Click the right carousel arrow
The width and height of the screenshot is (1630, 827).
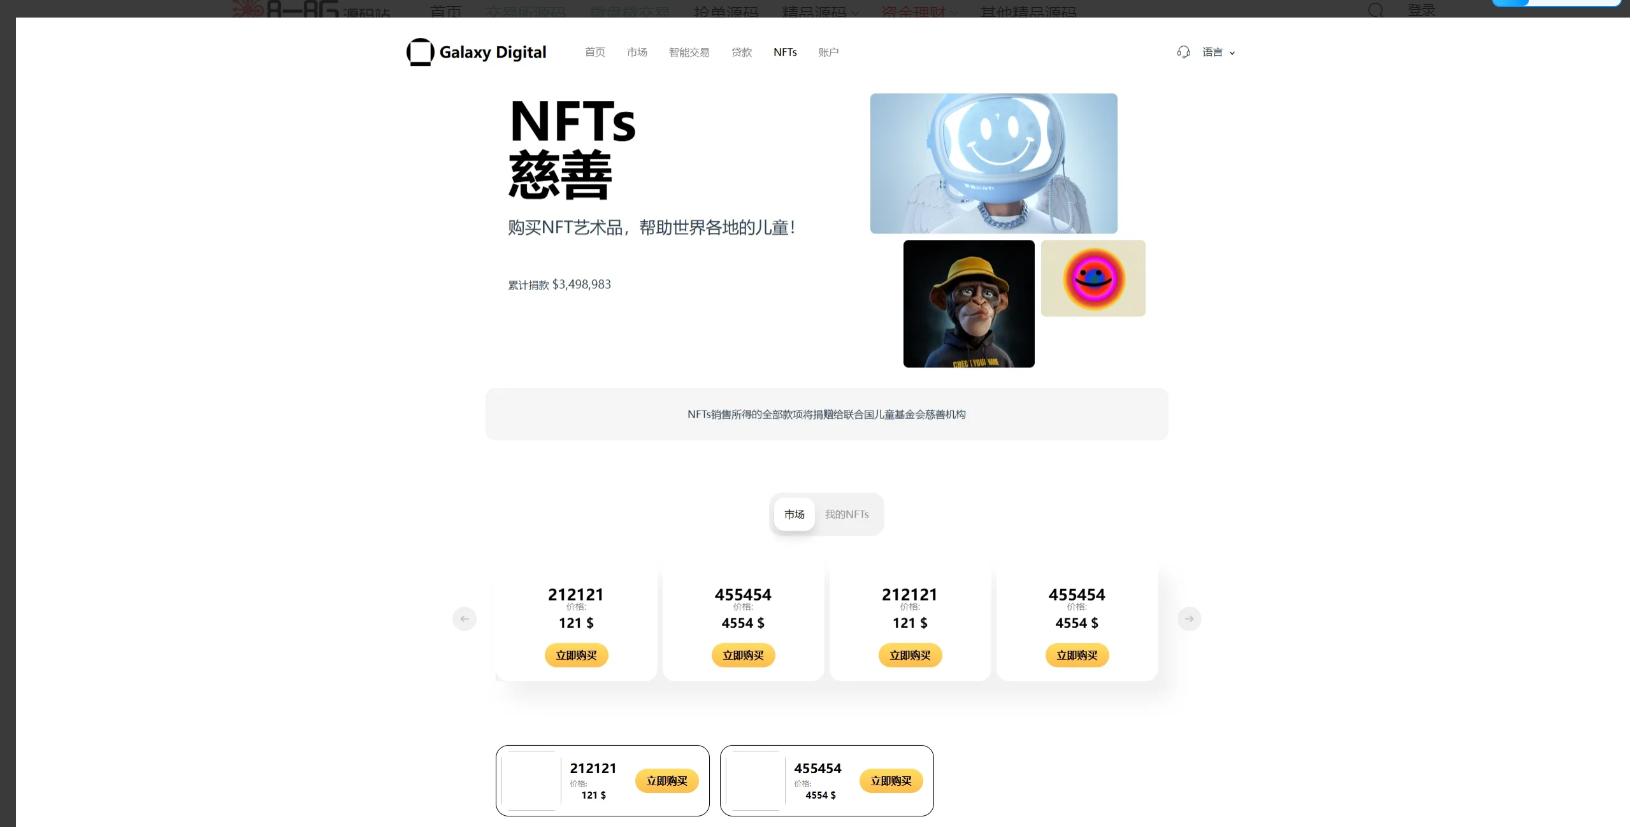pos(1189,619)
